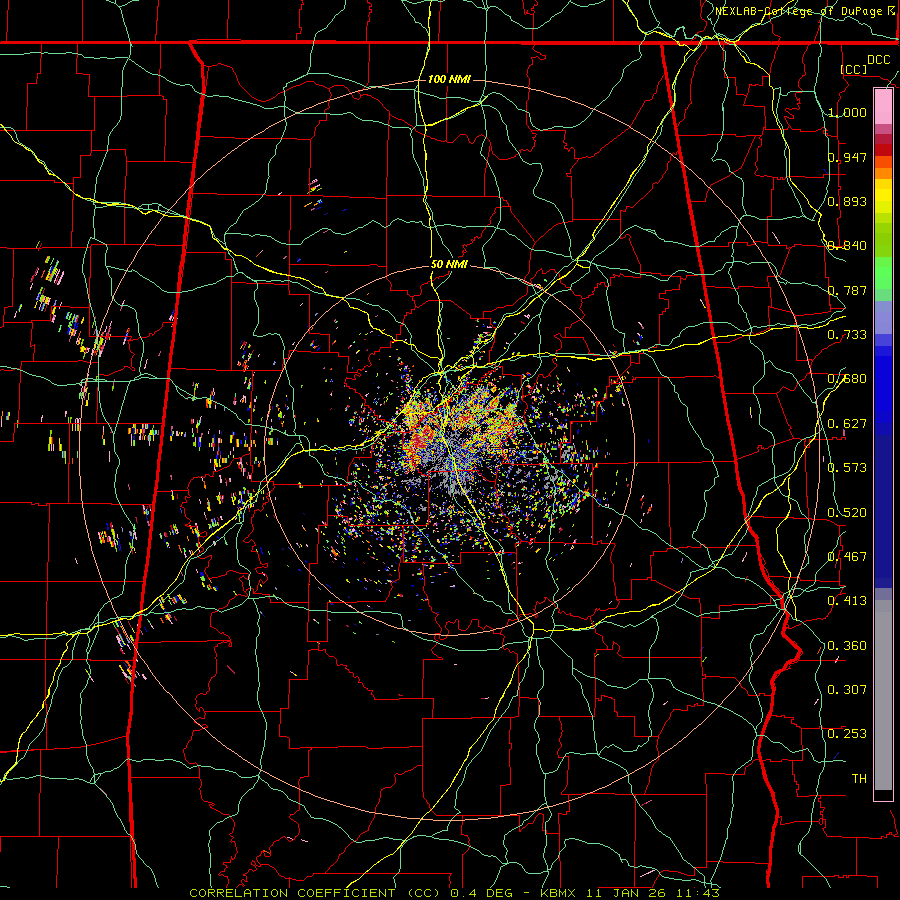Select the 0.733 legend value

tap(847, 335)
